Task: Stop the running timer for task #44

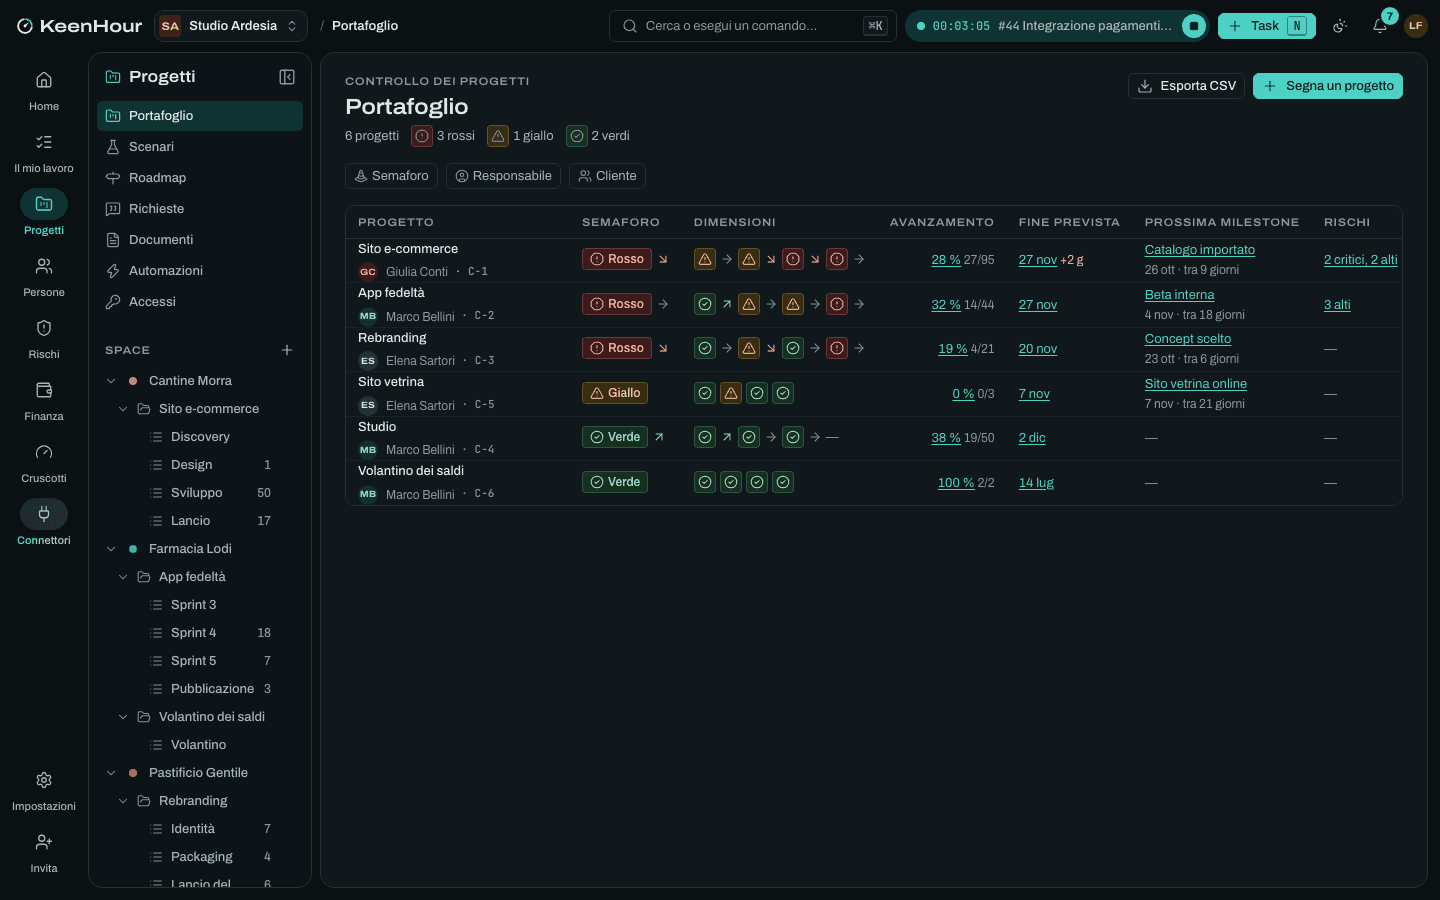Action: [x=1193, y=26]
